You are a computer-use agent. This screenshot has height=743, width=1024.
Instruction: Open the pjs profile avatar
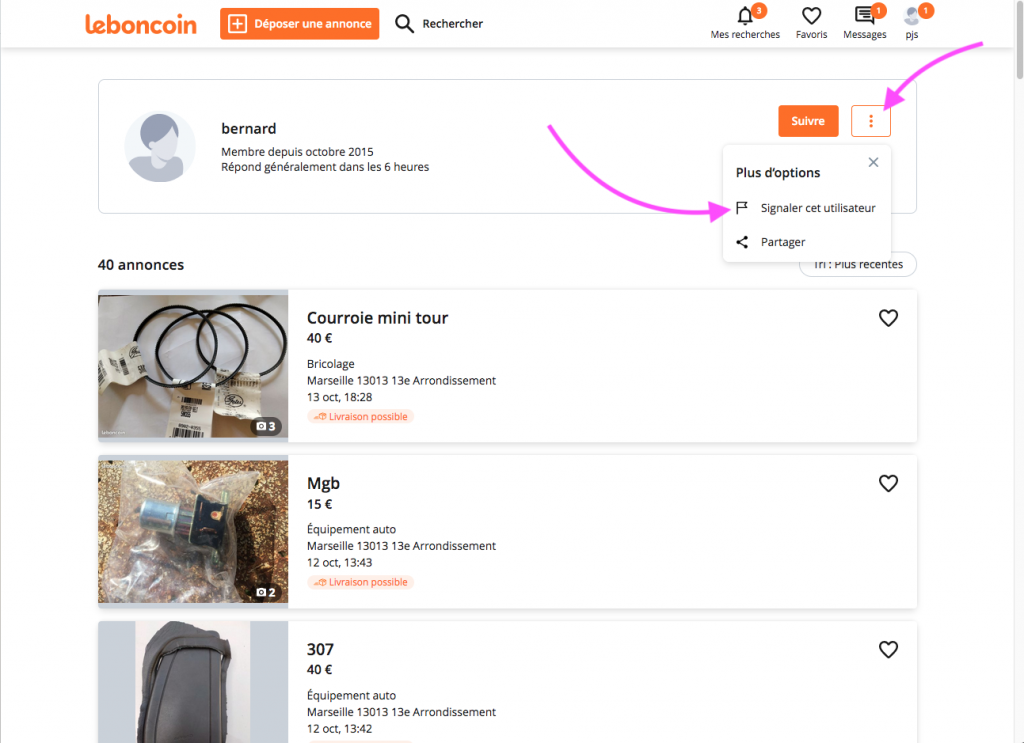[x=912, y=16]
